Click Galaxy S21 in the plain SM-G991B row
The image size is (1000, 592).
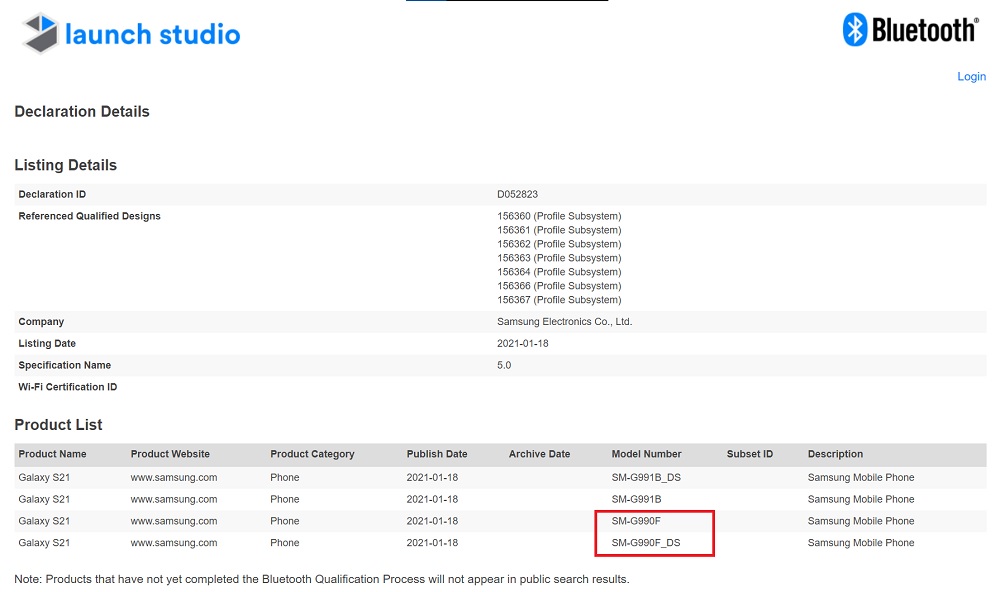44,500
